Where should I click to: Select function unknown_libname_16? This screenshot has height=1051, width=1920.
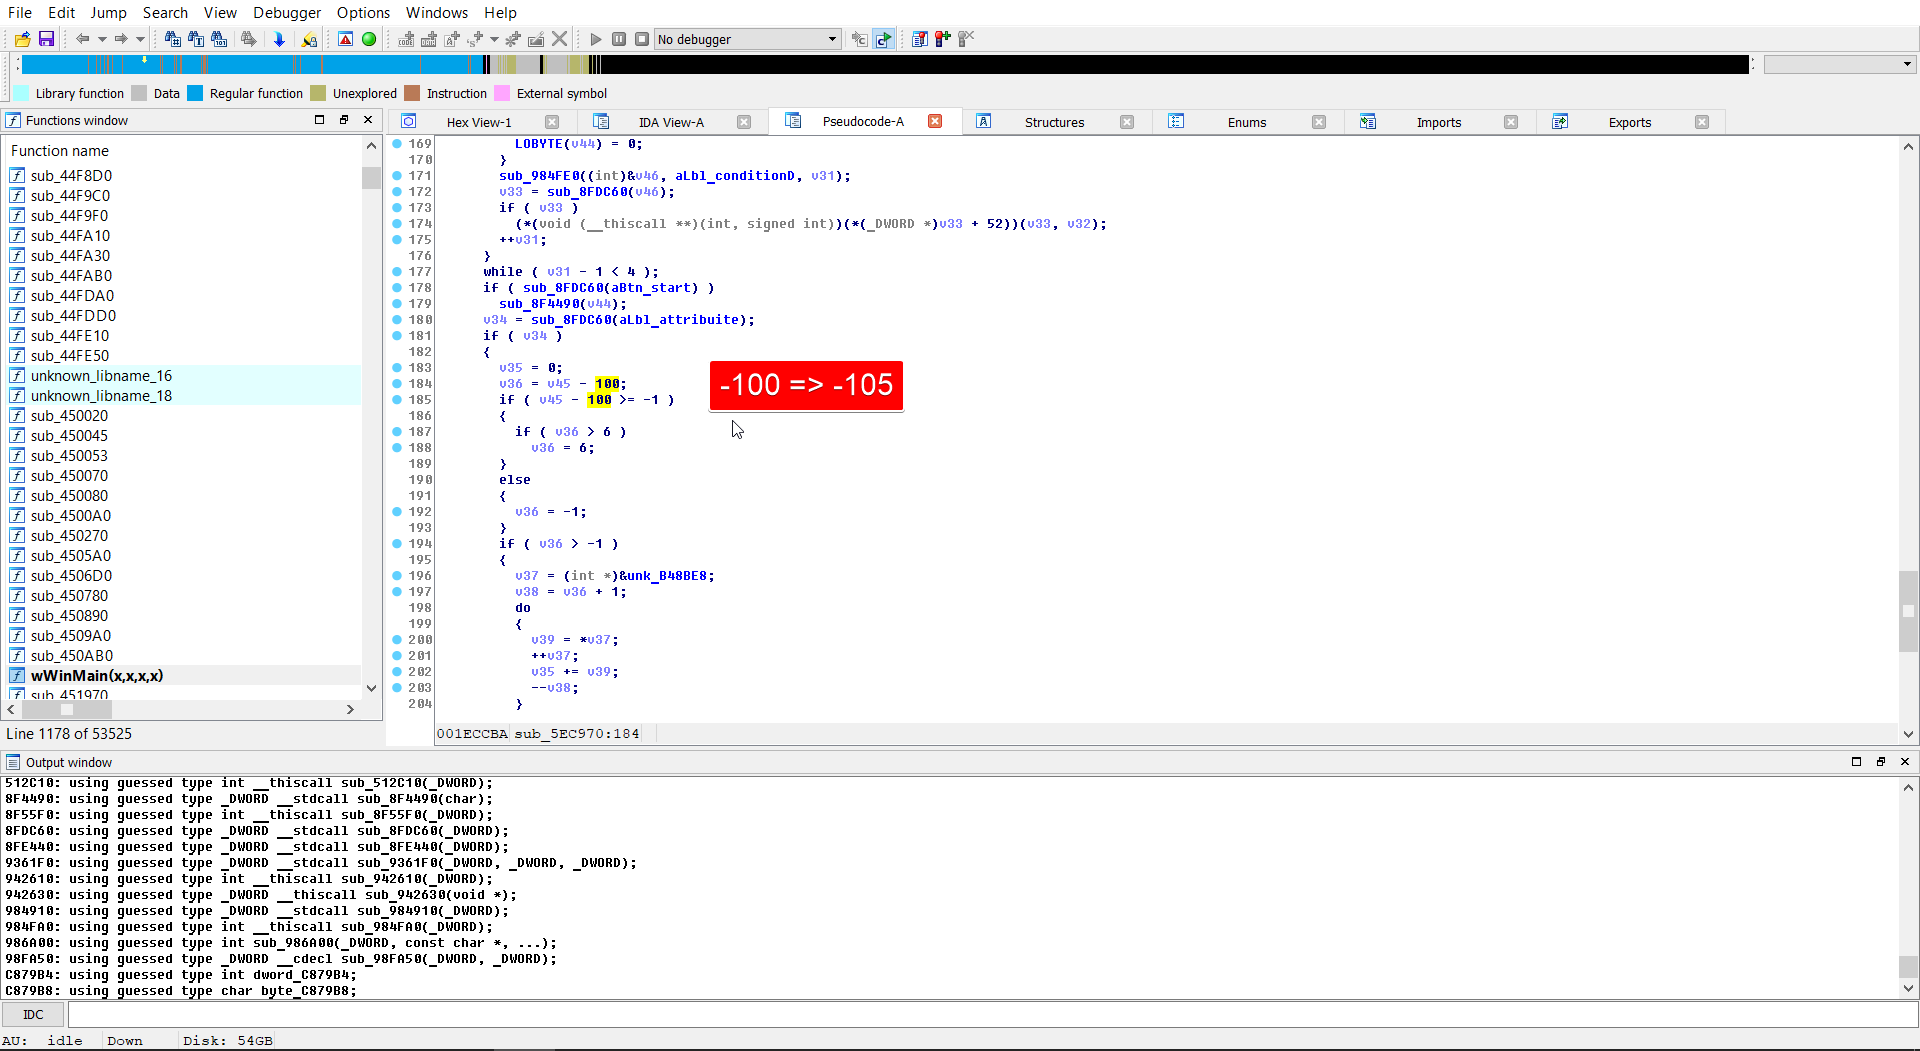coord(101,376)
